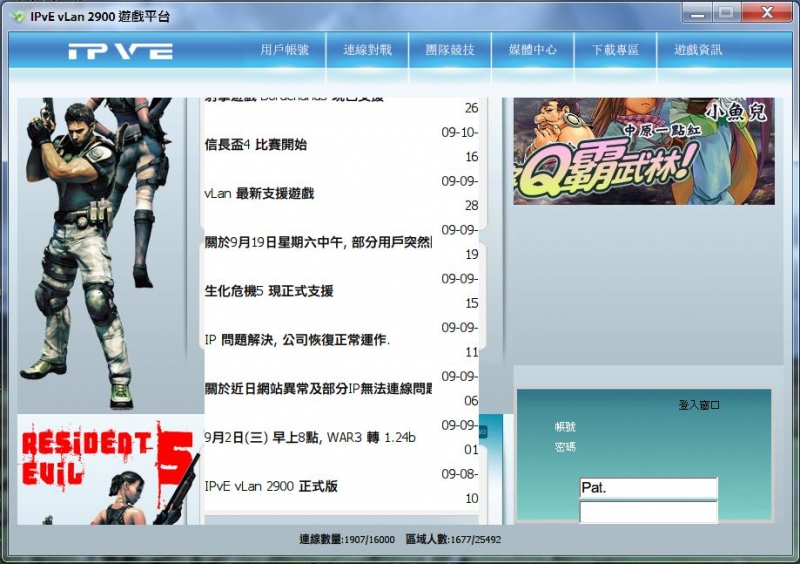Open news about 9月19日星期六中午 user issue
Screen dimensions: 800x564
coord(318,242)
